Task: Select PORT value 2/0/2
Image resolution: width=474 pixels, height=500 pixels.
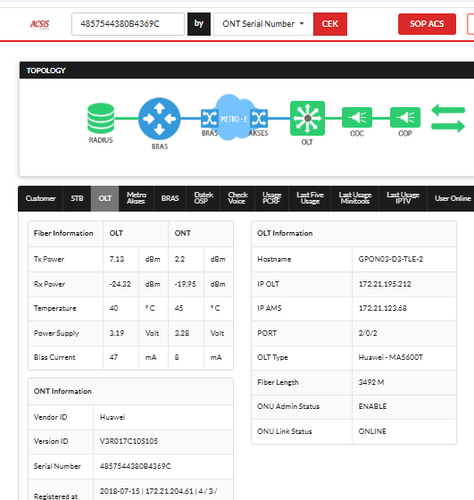Action: pos(368,333)
